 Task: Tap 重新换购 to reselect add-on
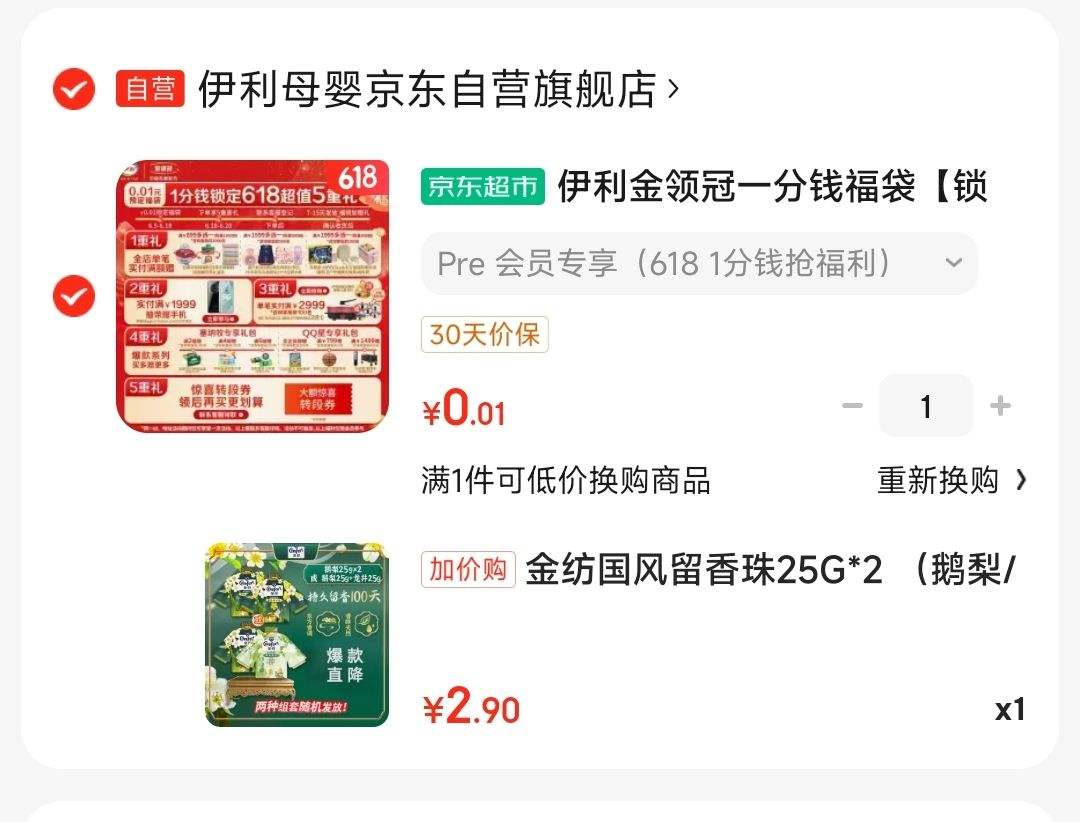(938, 480)
